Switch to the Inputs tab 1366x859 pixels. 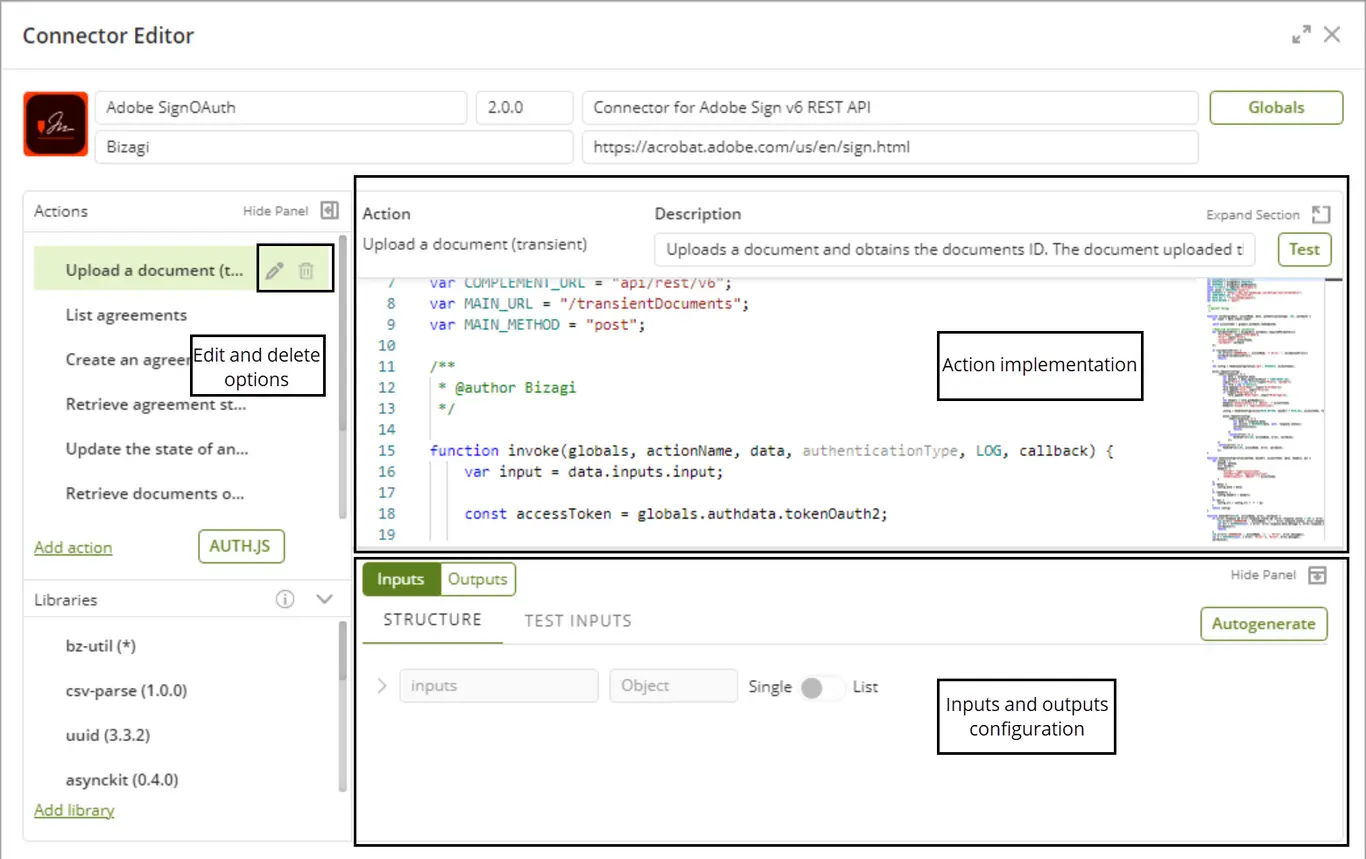[x=401, y=579]
